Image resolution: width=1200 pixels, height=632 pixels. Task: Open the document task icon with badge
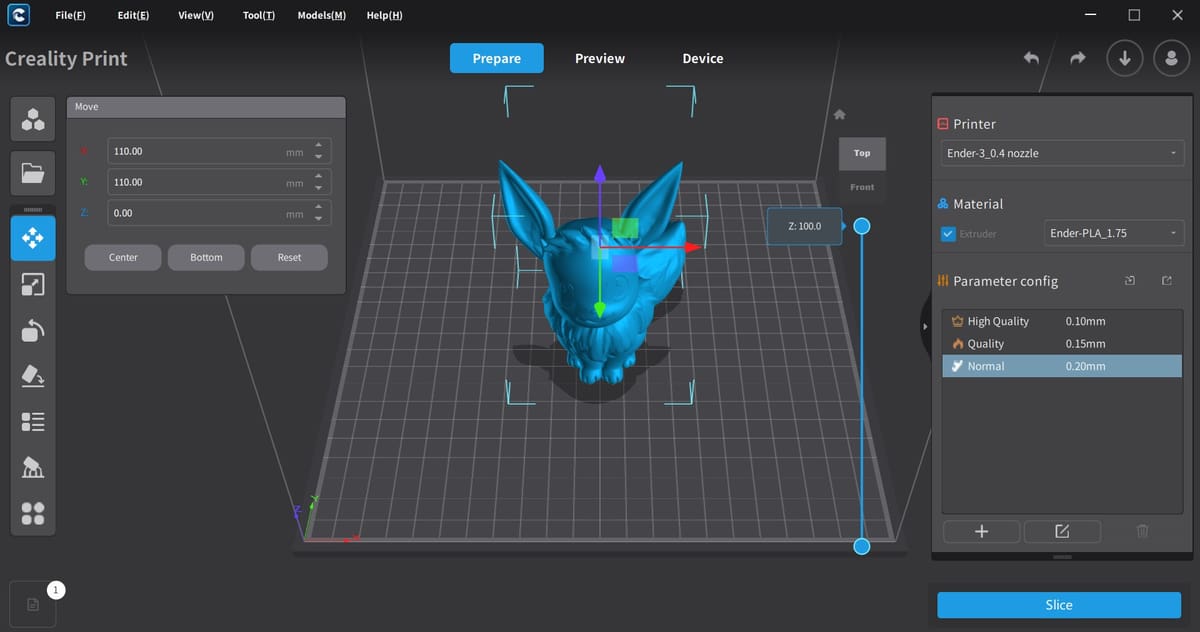[33, 604]
